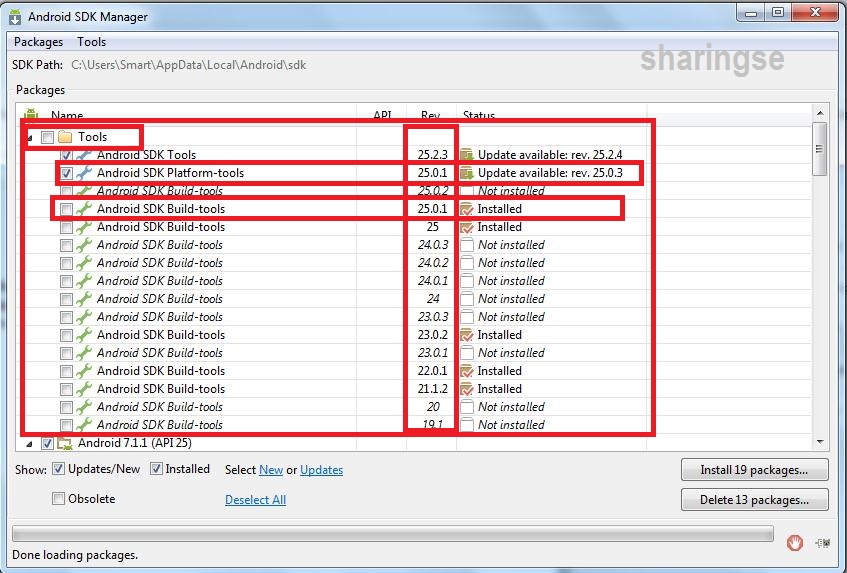Click the loading progress bar
Screen dimensions: 847x573
(393, 534)
